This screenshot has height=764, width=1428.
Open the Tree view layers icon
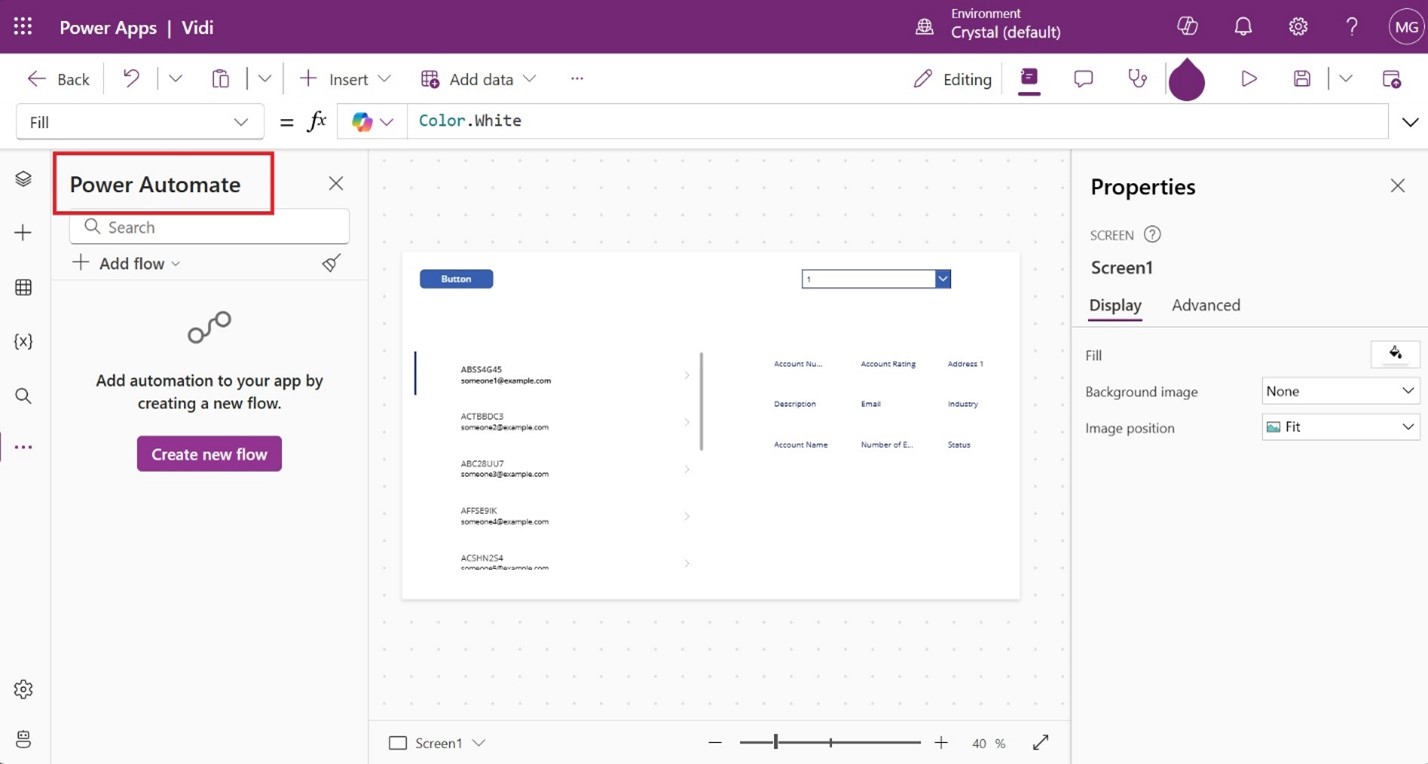pyautogui.click(x=23, y=179)
